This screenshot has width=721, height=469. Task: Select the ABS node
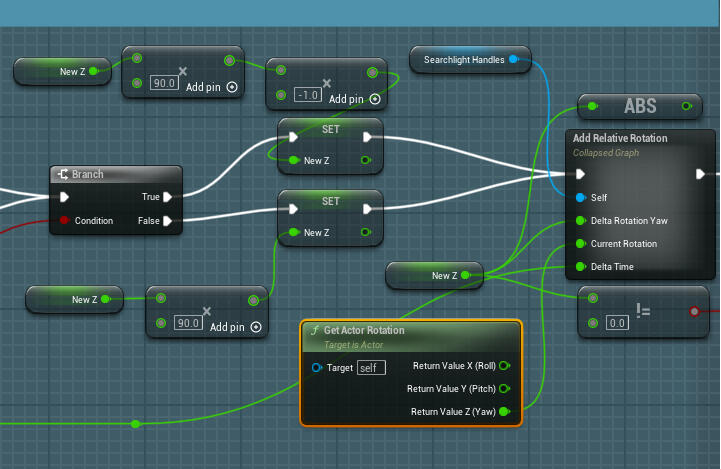[x=640, y=106]
